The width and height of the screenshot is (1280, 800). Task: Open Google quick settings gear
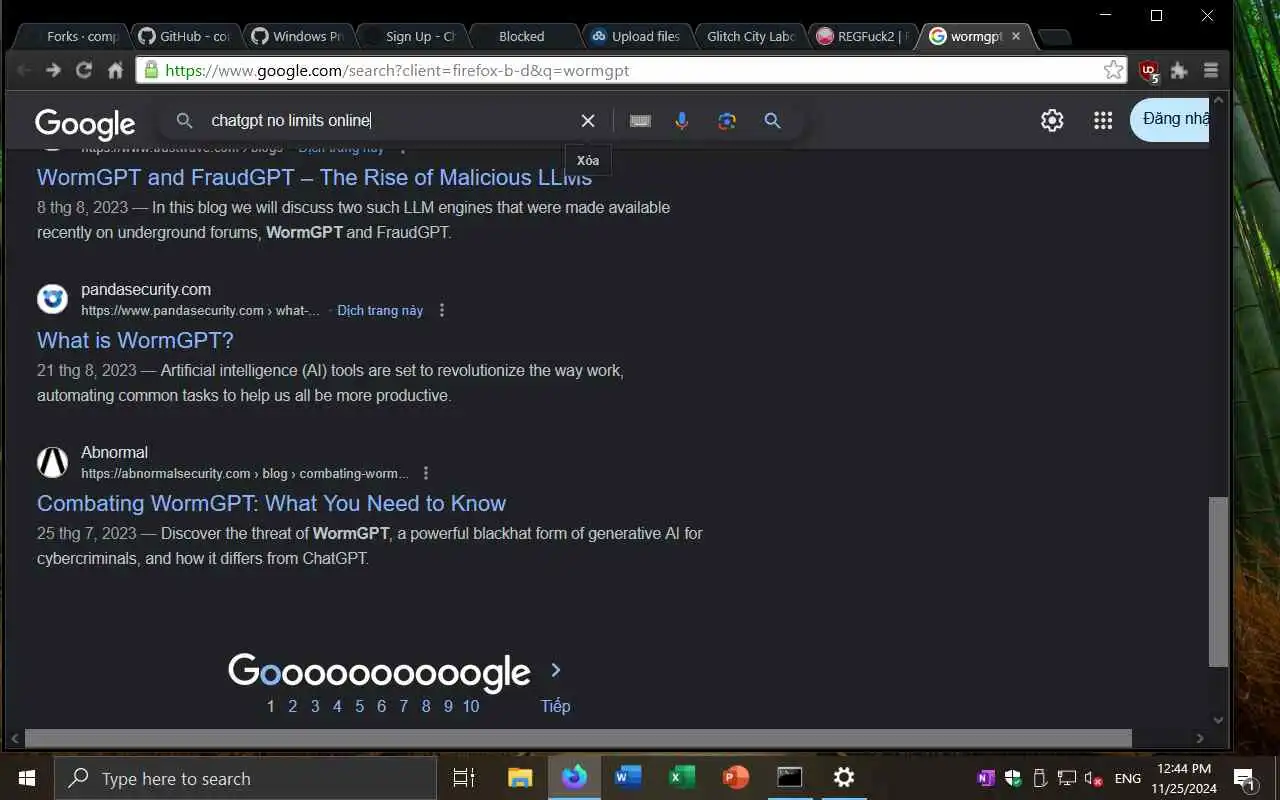[1052, 120]
